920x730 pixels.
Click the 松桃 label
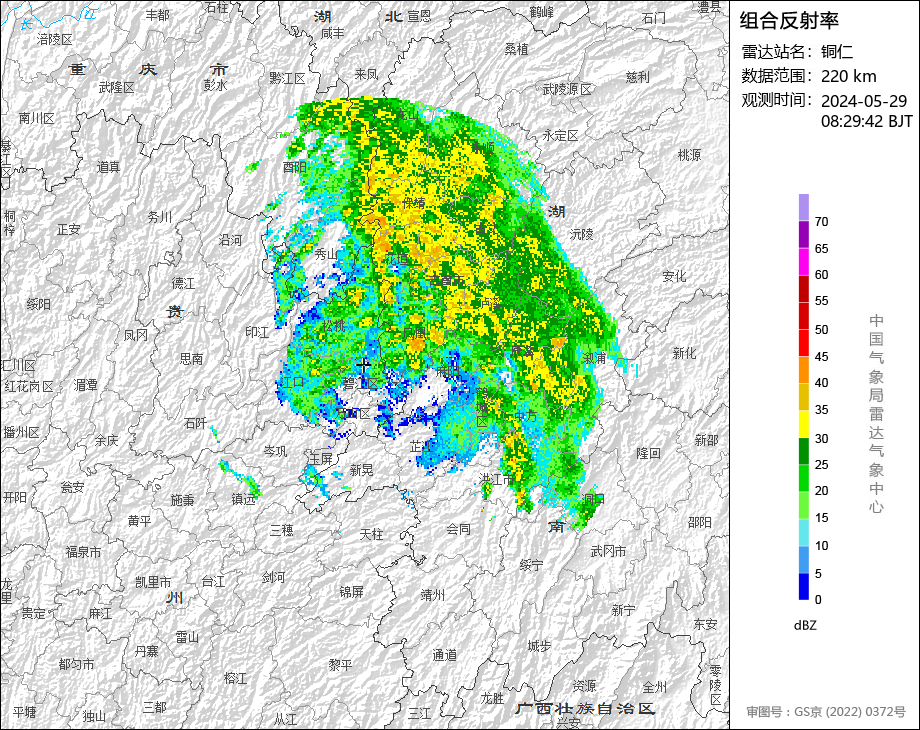333,325
